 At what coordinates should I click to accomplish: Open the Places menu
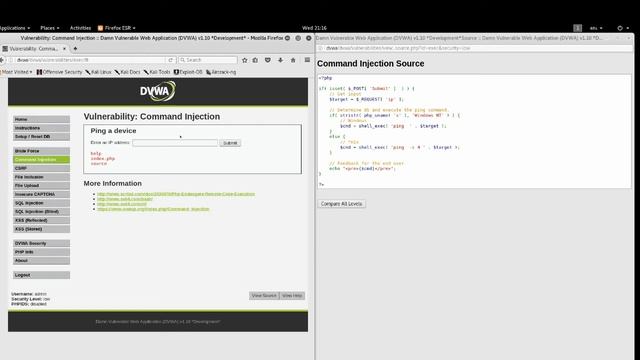[50, 28]
